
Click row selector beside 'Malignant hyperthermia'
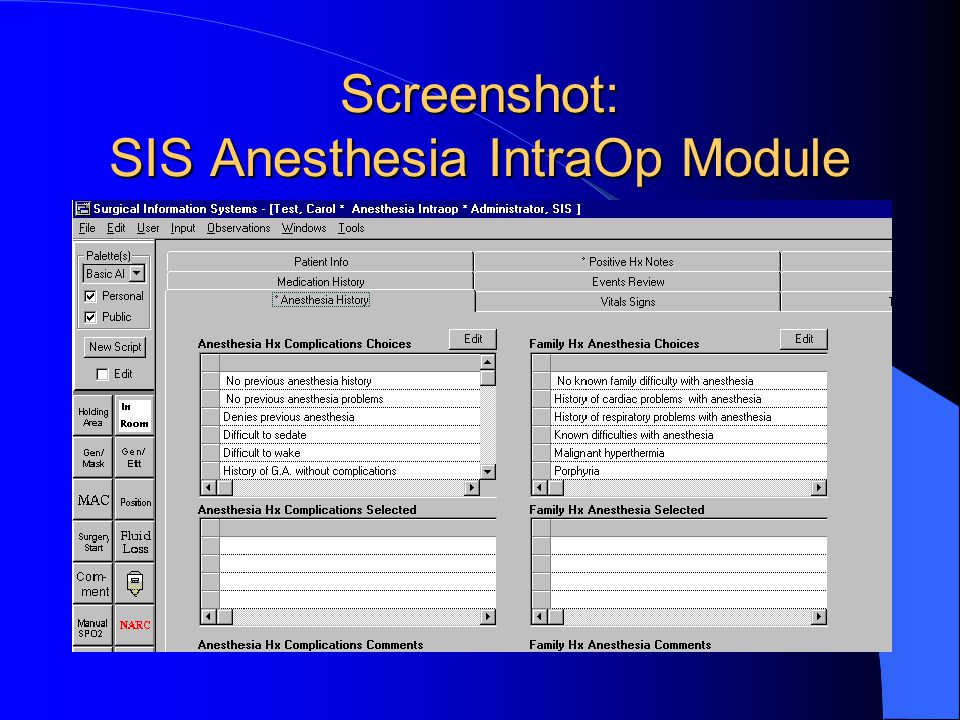pos(541,453)
